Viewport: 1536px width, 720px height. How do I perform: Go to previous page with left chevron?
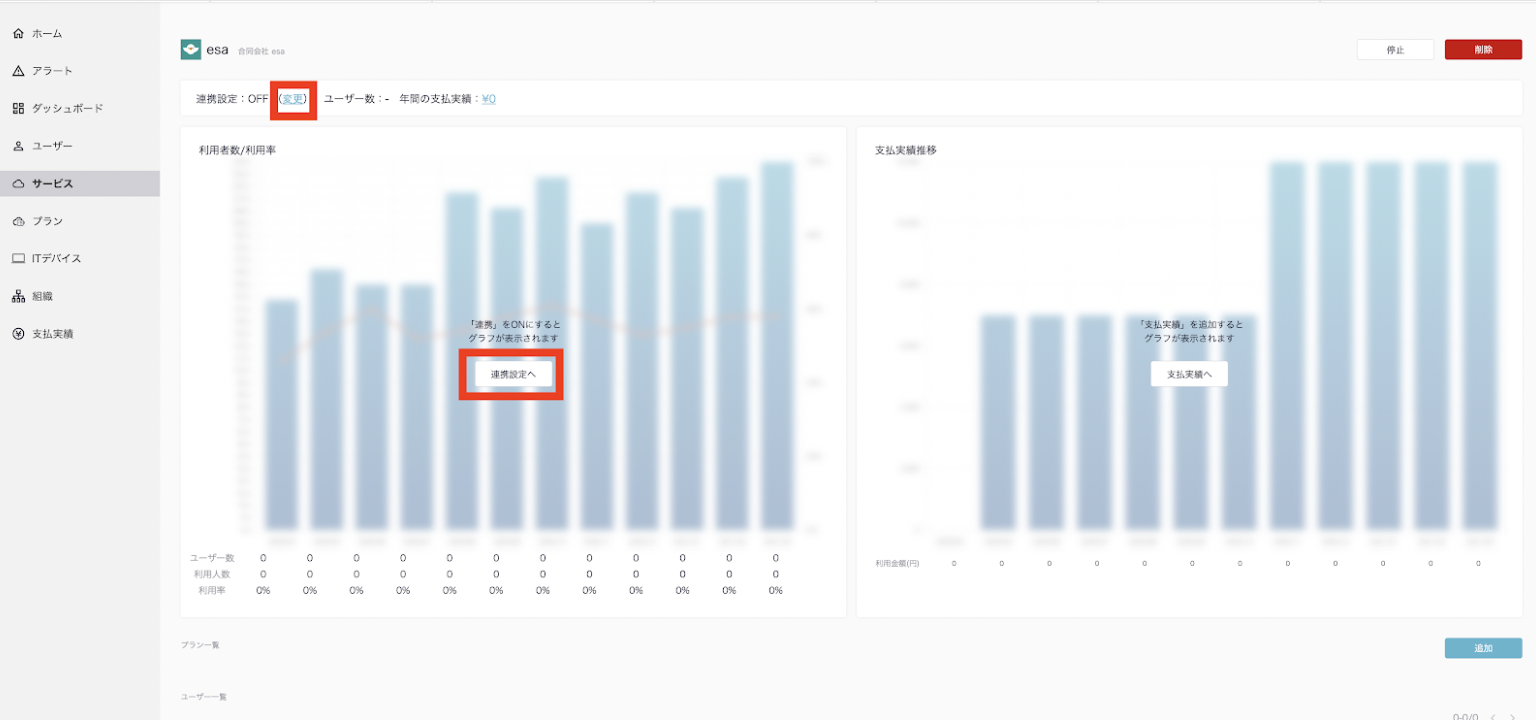[1493, 717]
